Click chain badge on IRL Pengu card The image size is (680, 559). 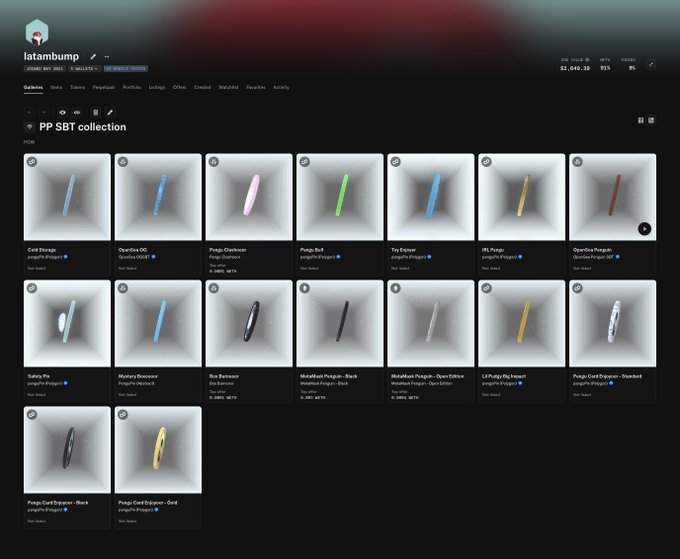[x=487, y=162]
